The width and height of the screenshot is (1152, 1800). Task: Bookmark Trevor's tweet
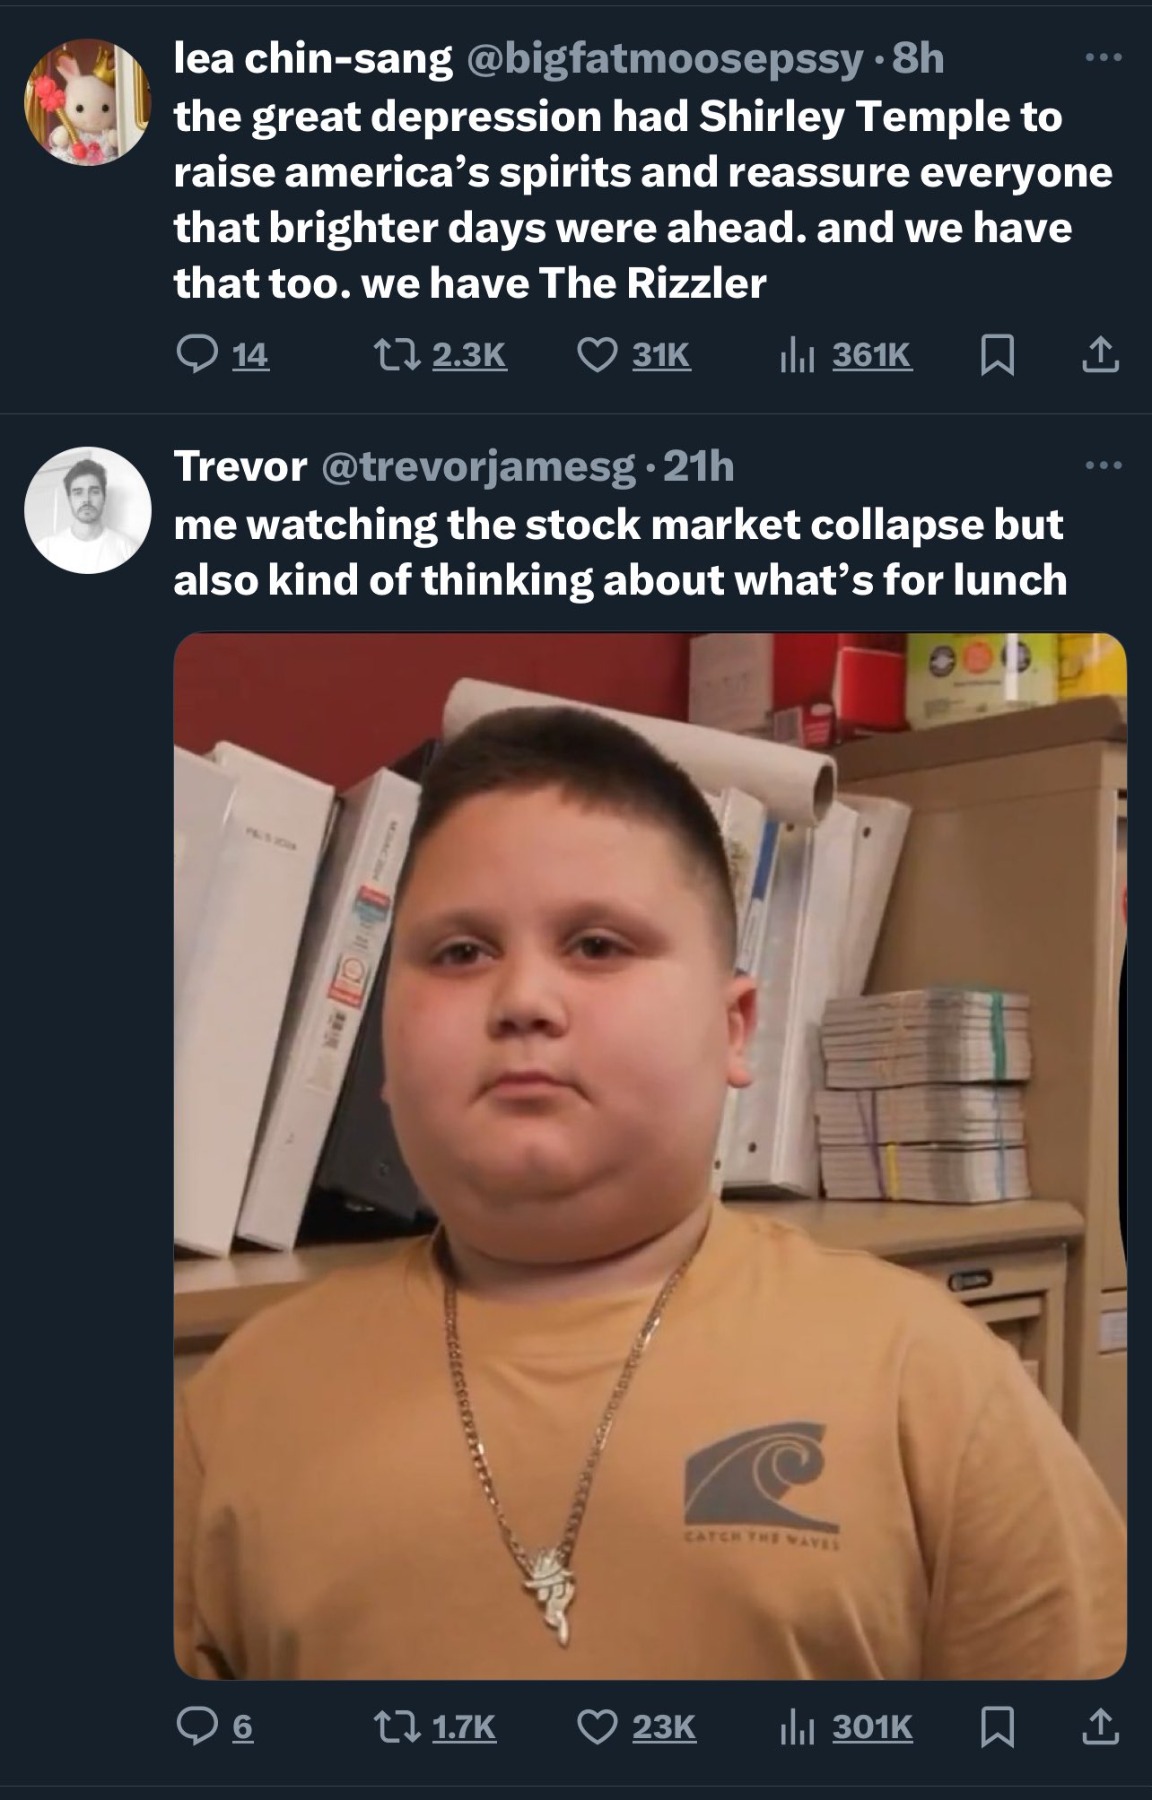996,1727
